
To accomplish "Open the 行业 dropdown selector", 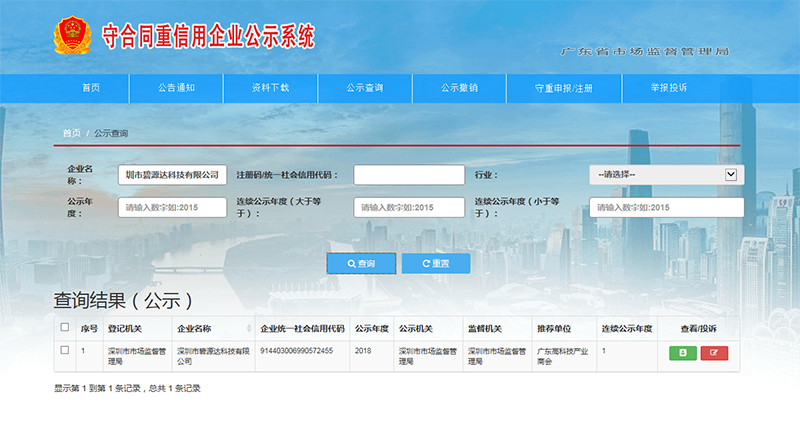I will [666, 175].
